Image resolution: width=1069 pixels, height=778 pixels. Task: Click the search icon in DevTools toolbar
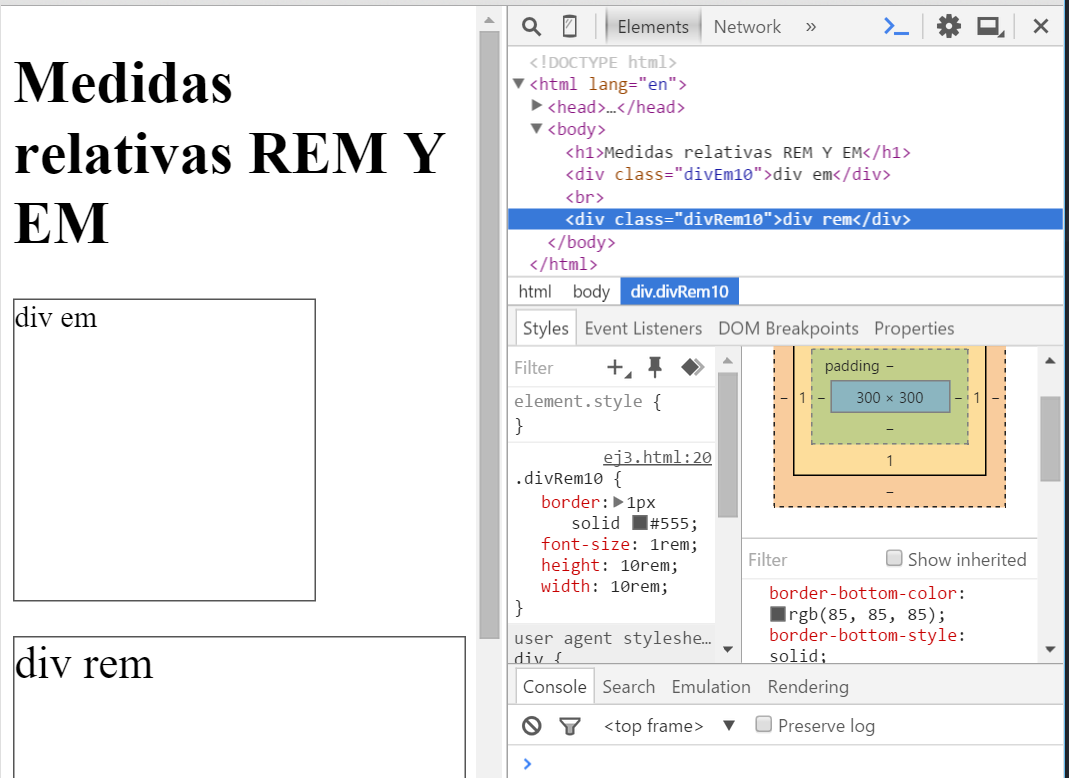(530, 26)
